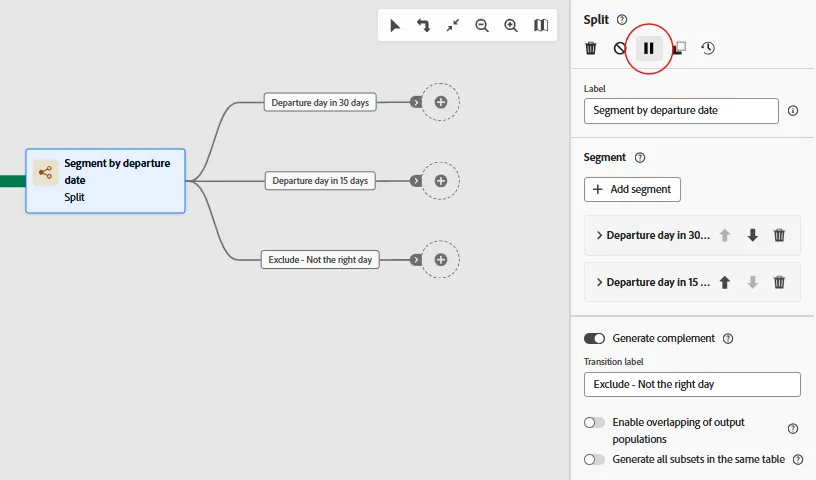Image resolution: width=816 pixels, height=480 pixels.
Task: Move Departure day in 30 segment down
Action: tap(753, 235)
